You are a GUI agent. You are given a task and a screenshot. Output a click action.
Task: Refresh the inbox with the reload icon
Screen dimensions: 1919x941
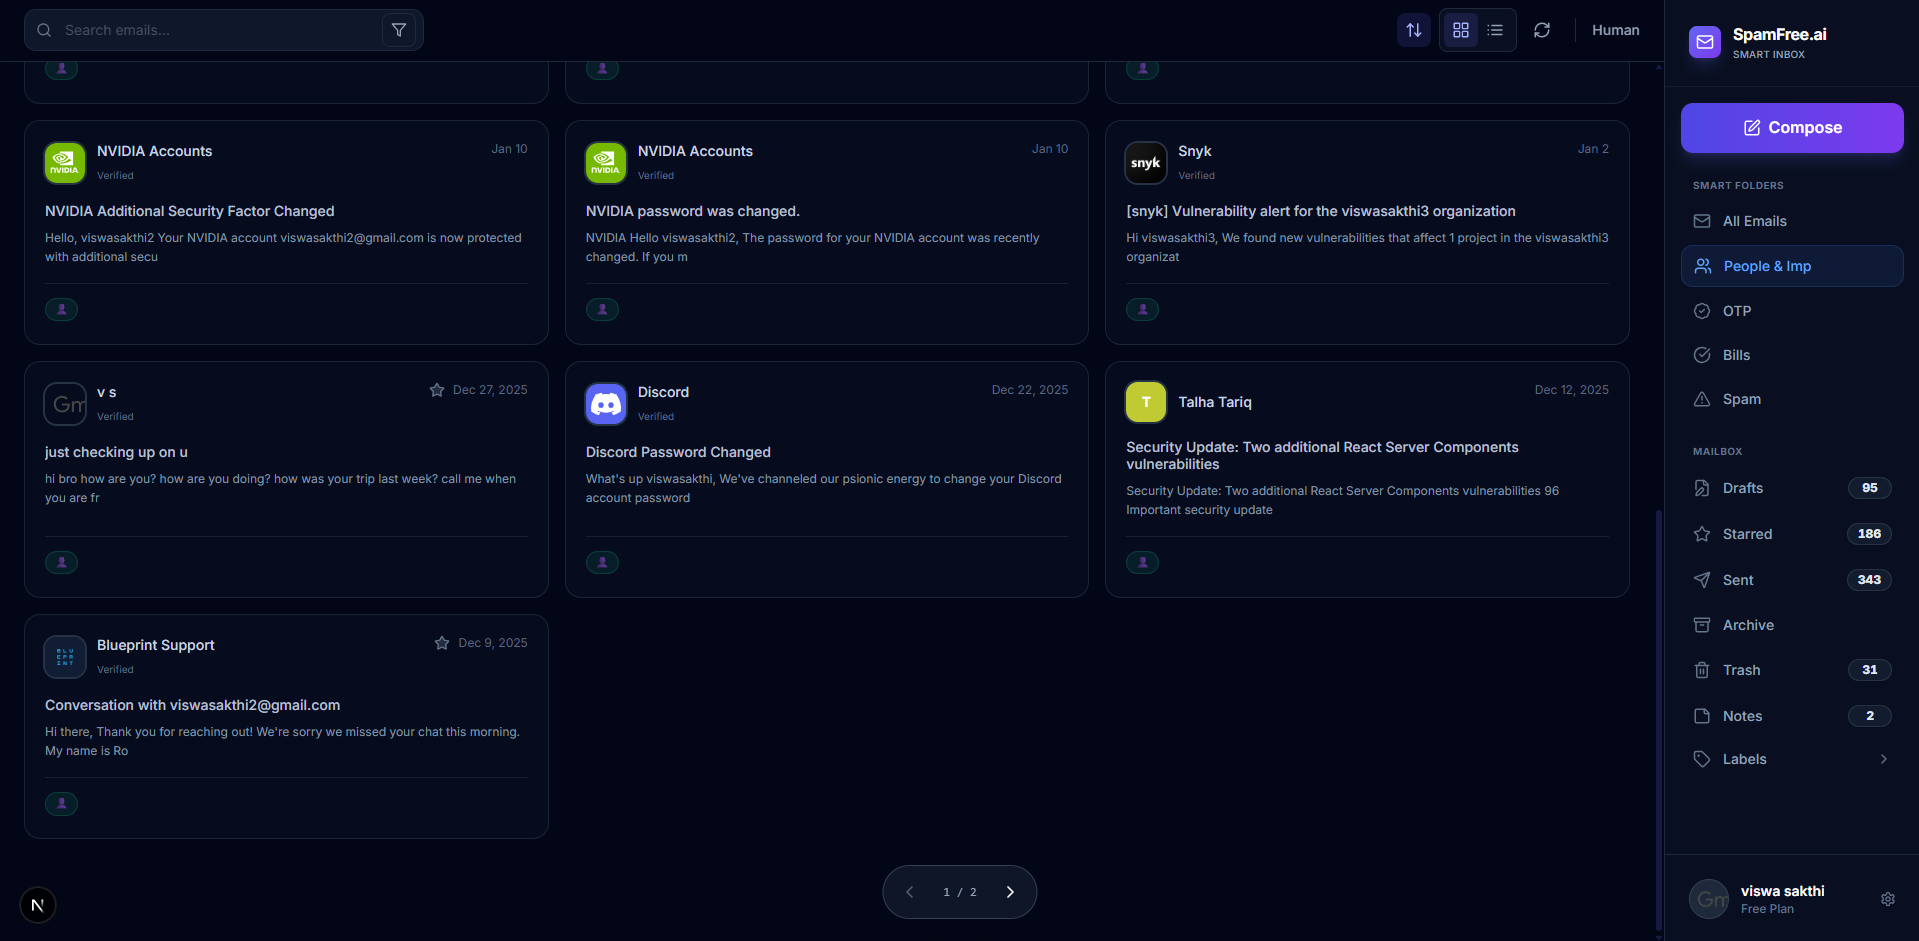1542,30
